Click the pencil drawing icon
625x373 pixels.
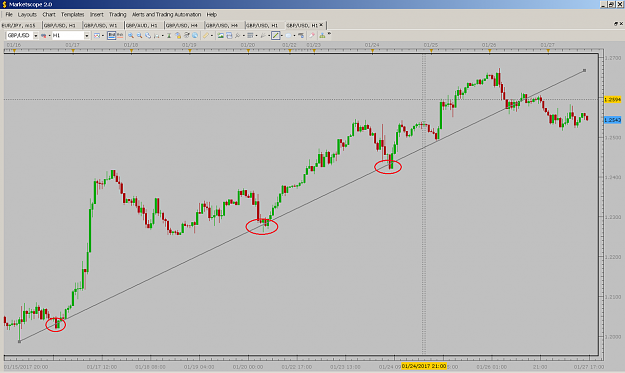coord(205,35)
